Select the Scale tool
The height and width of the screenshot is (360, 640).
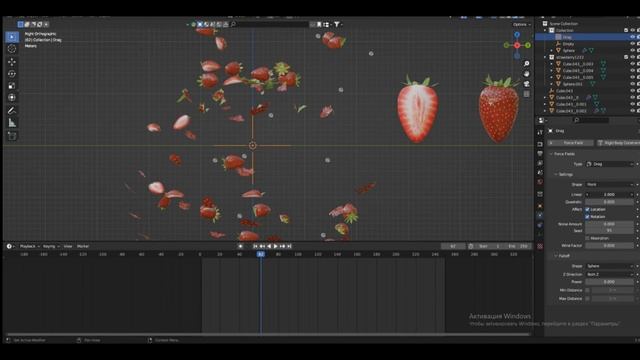(12, 86)
